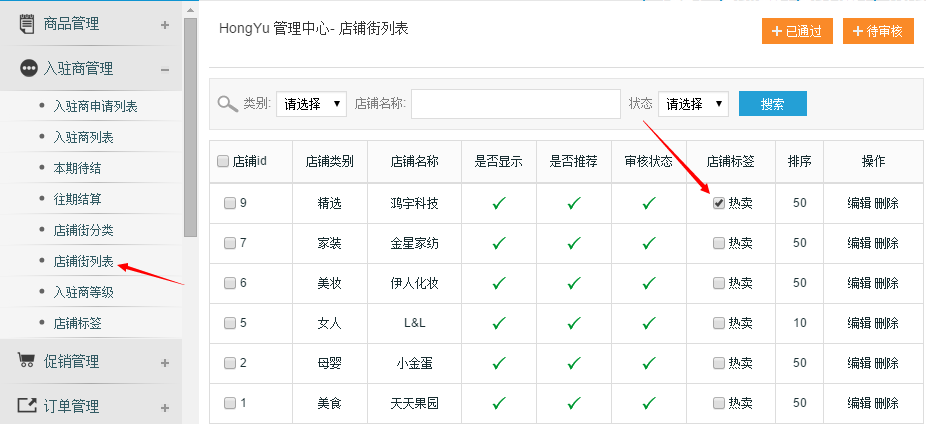Click sort value 50 for 鸿宇科技
The image size is (926, 424).
click(x=800, y=203)
